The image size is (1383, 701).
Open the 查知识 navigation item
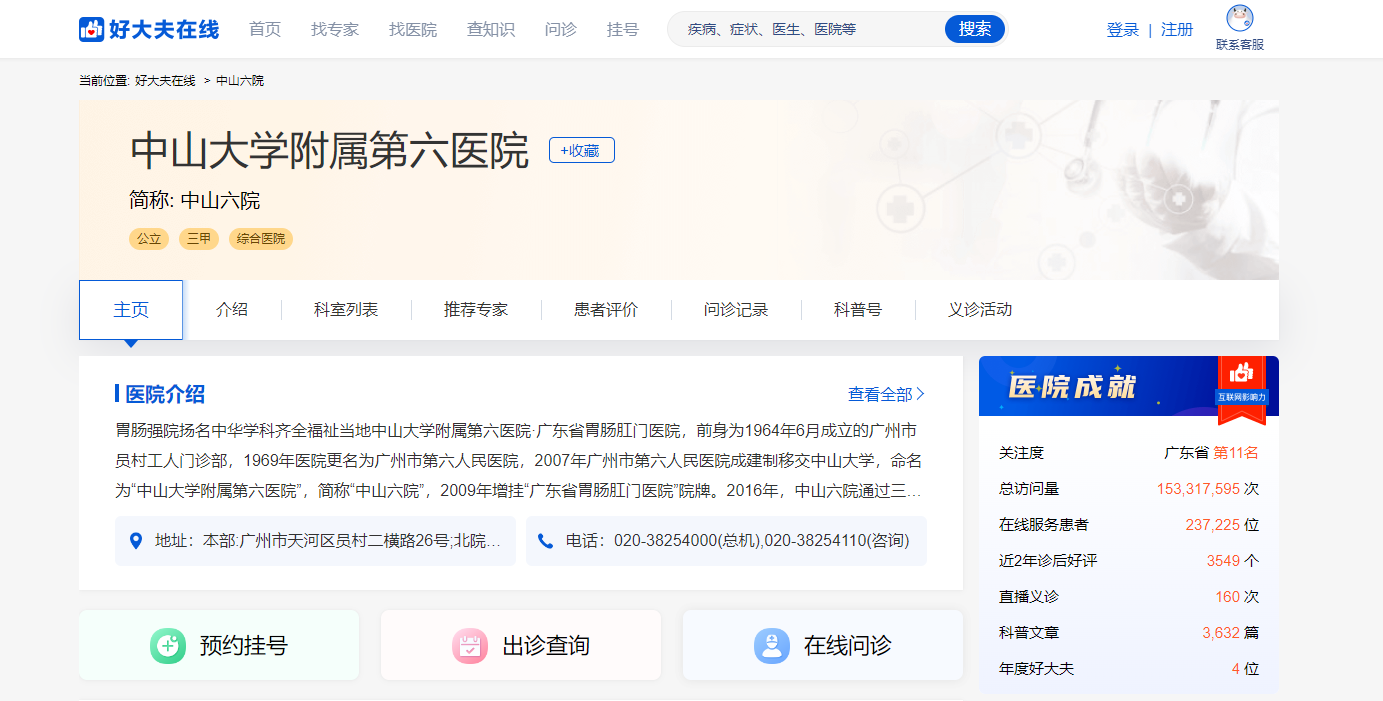click(x=491, y=29)
